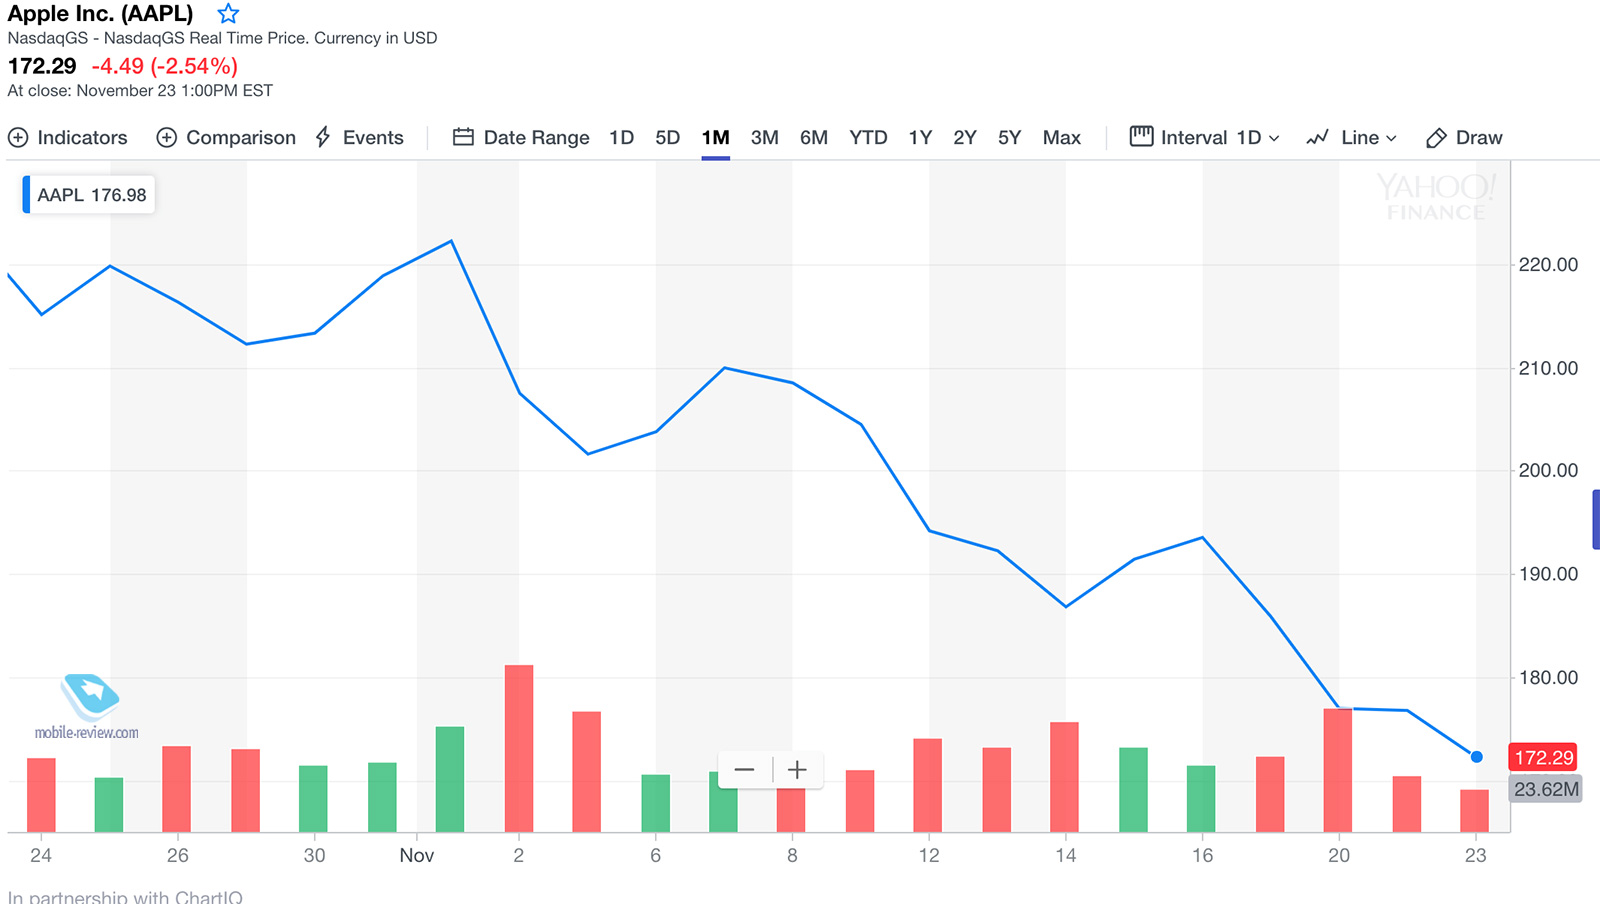Click the '23' x-axis date label
Viewport: 1600px width, 904px height.
click(x=1476, y=856)
